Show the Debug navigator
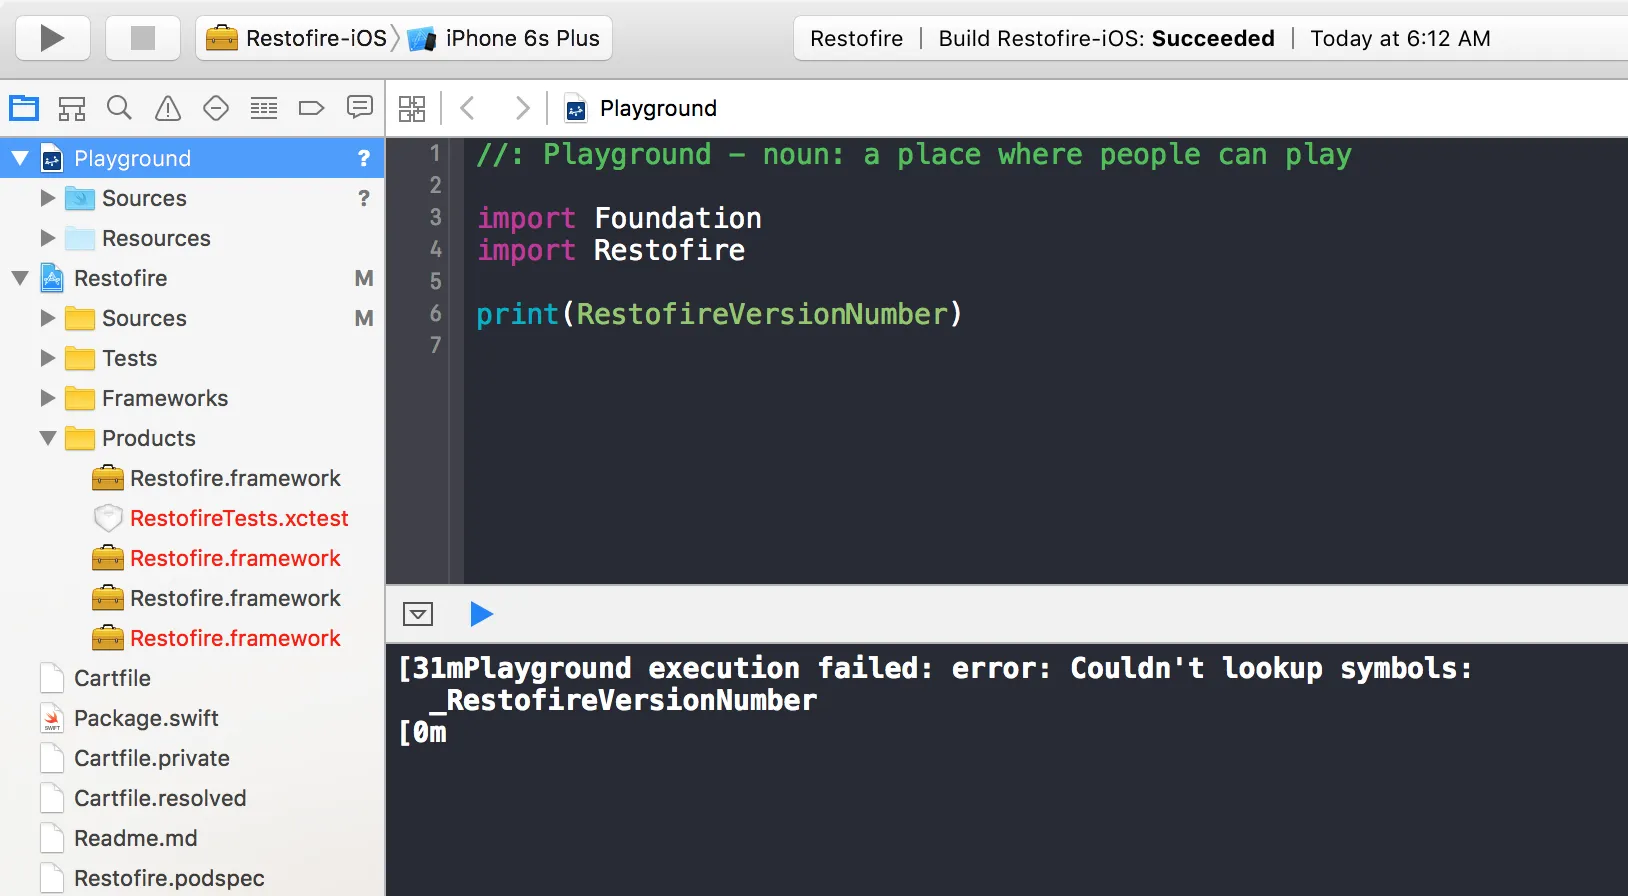The image size is (1628, 896). 264,108
